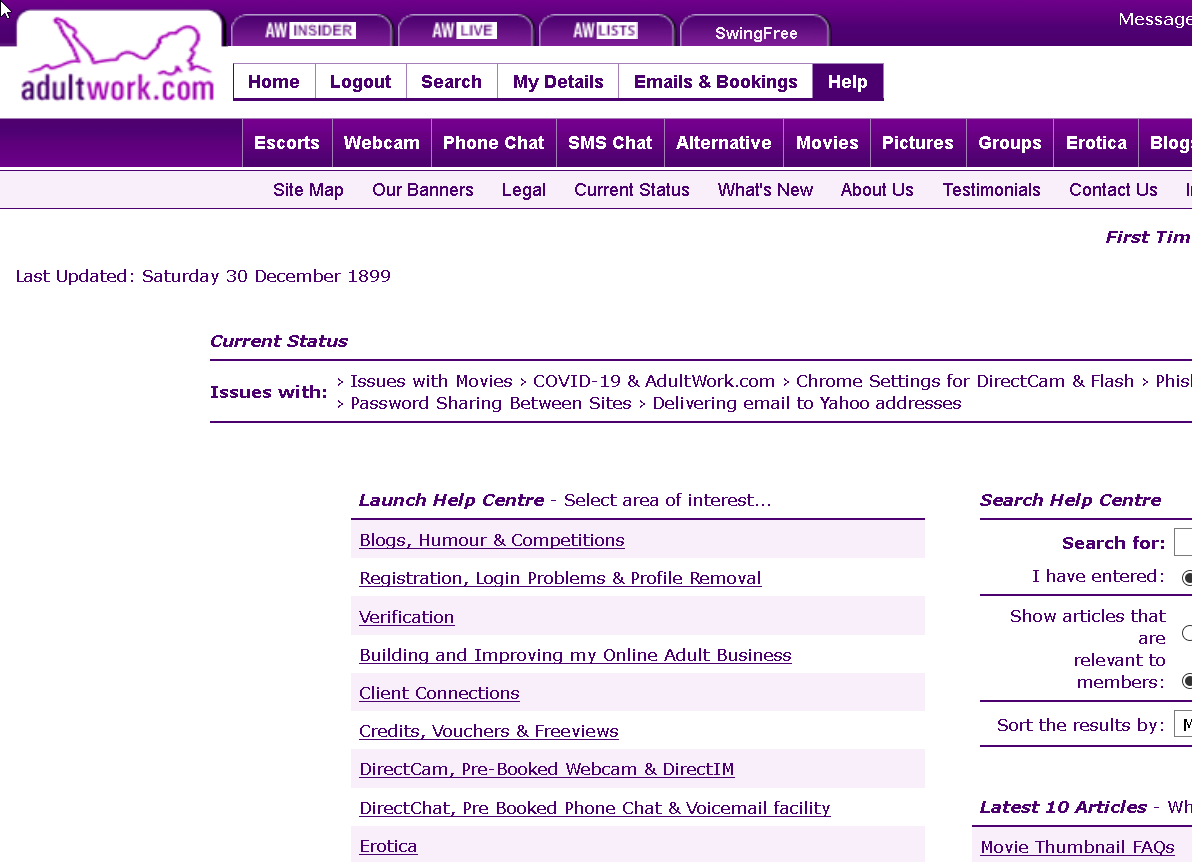
Task: Select the SwingFree tab
Action: pyautogui.click(x=756, y=32)
